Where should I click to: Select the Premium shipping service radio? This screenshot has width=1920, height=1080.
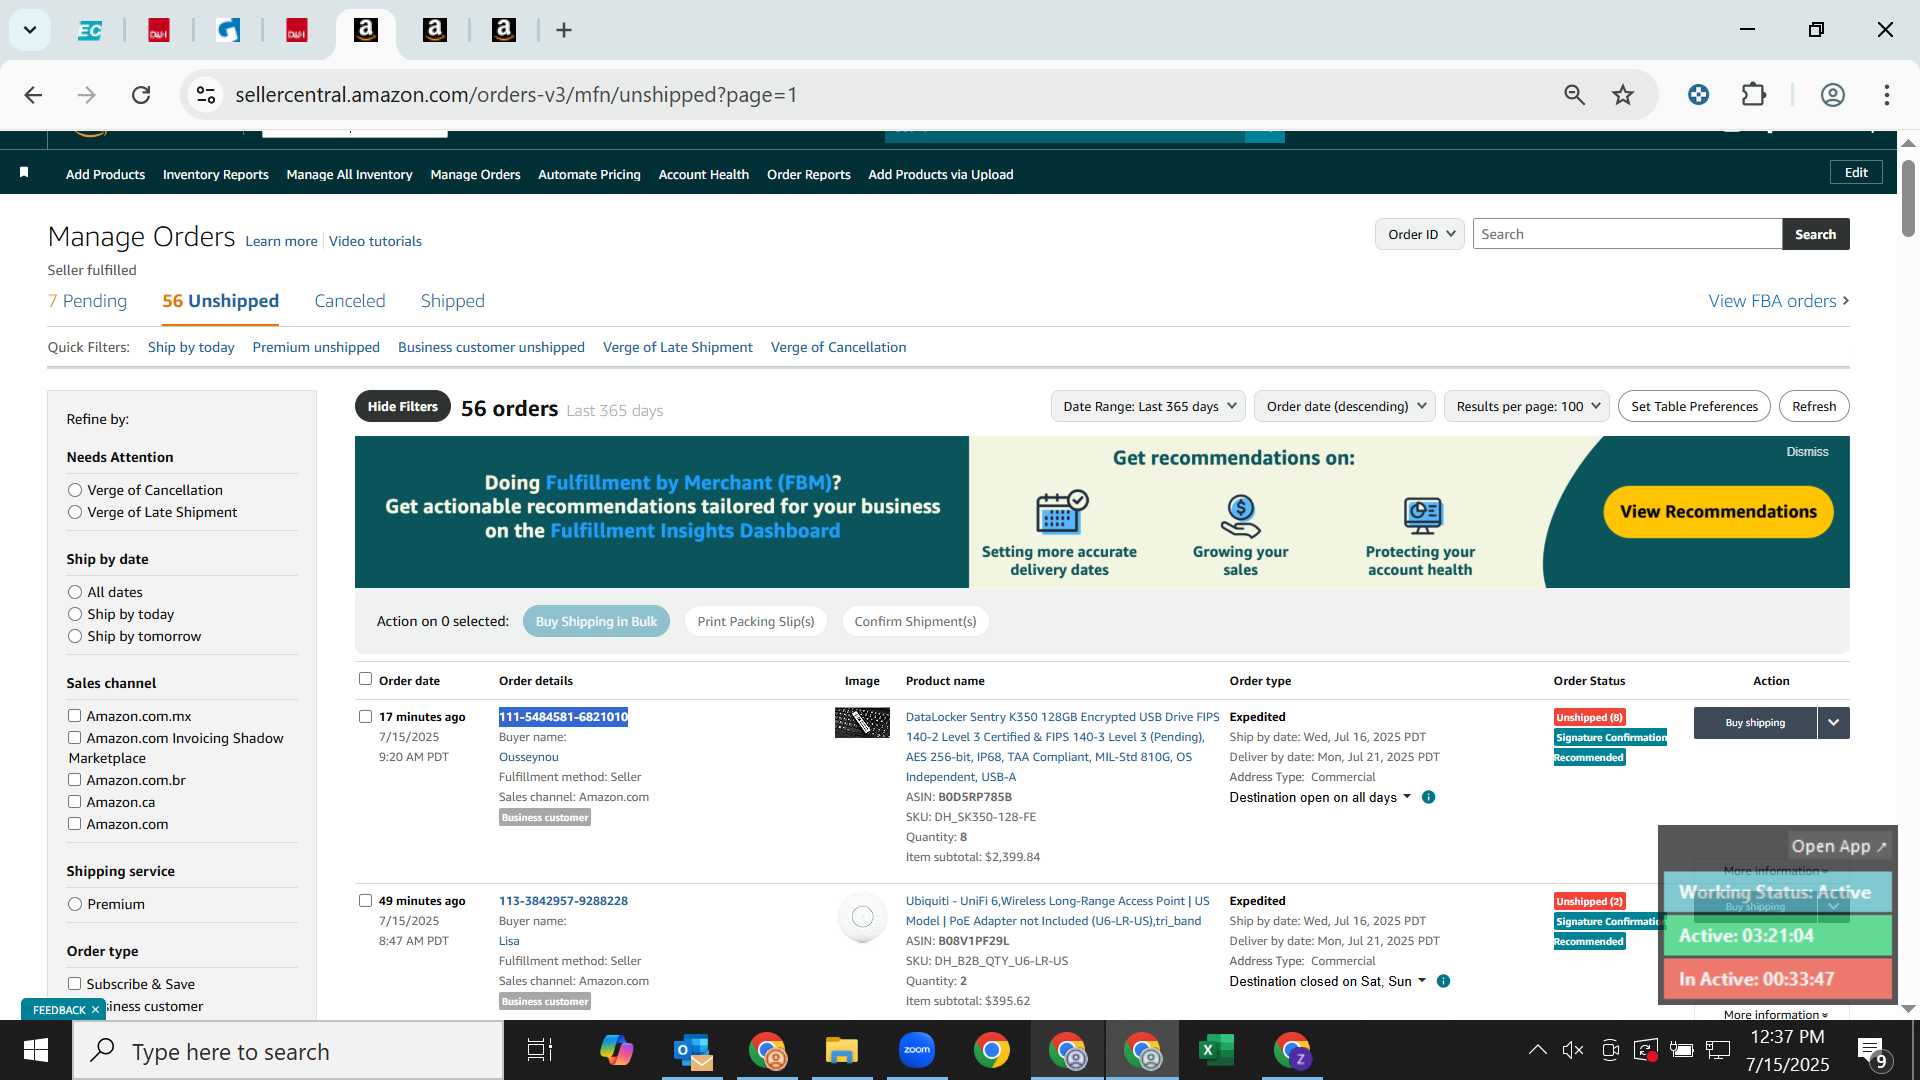pos(75,904)
